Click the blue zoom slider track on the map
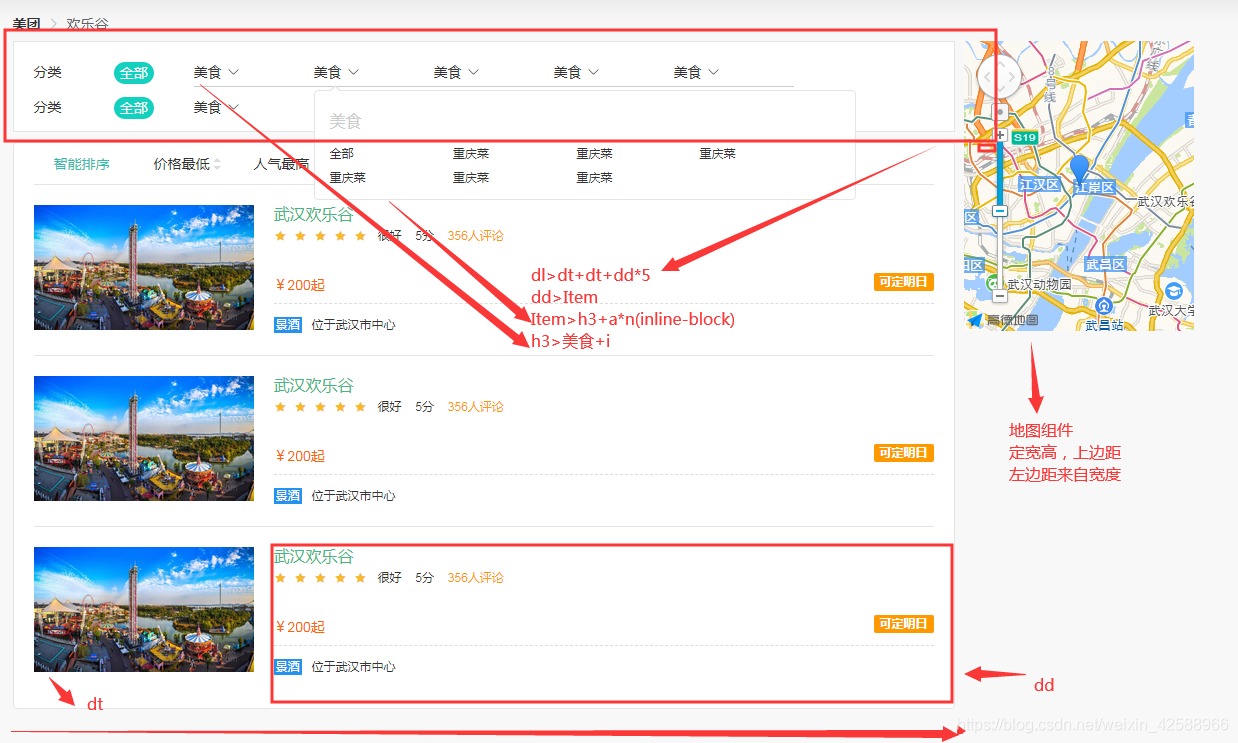Image resolution: width=1238 pixels, height=743 pixels. (999, 175)
